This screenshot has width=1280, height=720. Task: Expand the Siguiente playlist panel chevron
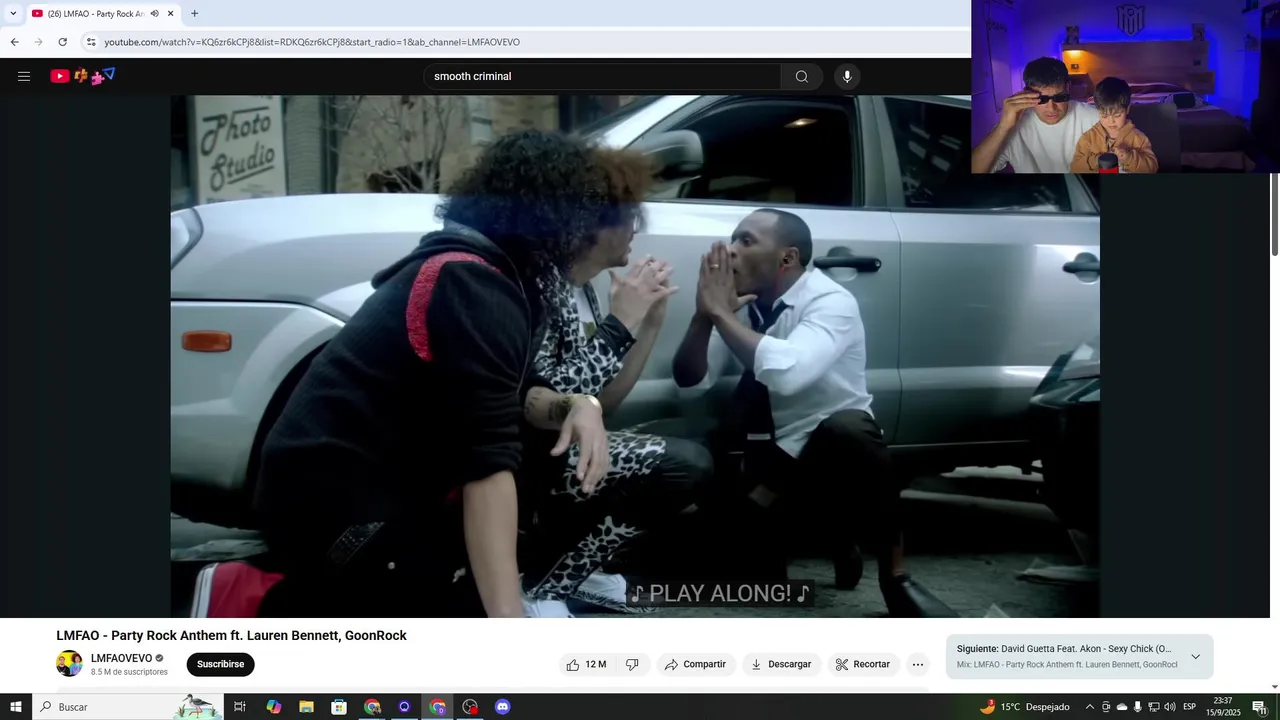1195,657
